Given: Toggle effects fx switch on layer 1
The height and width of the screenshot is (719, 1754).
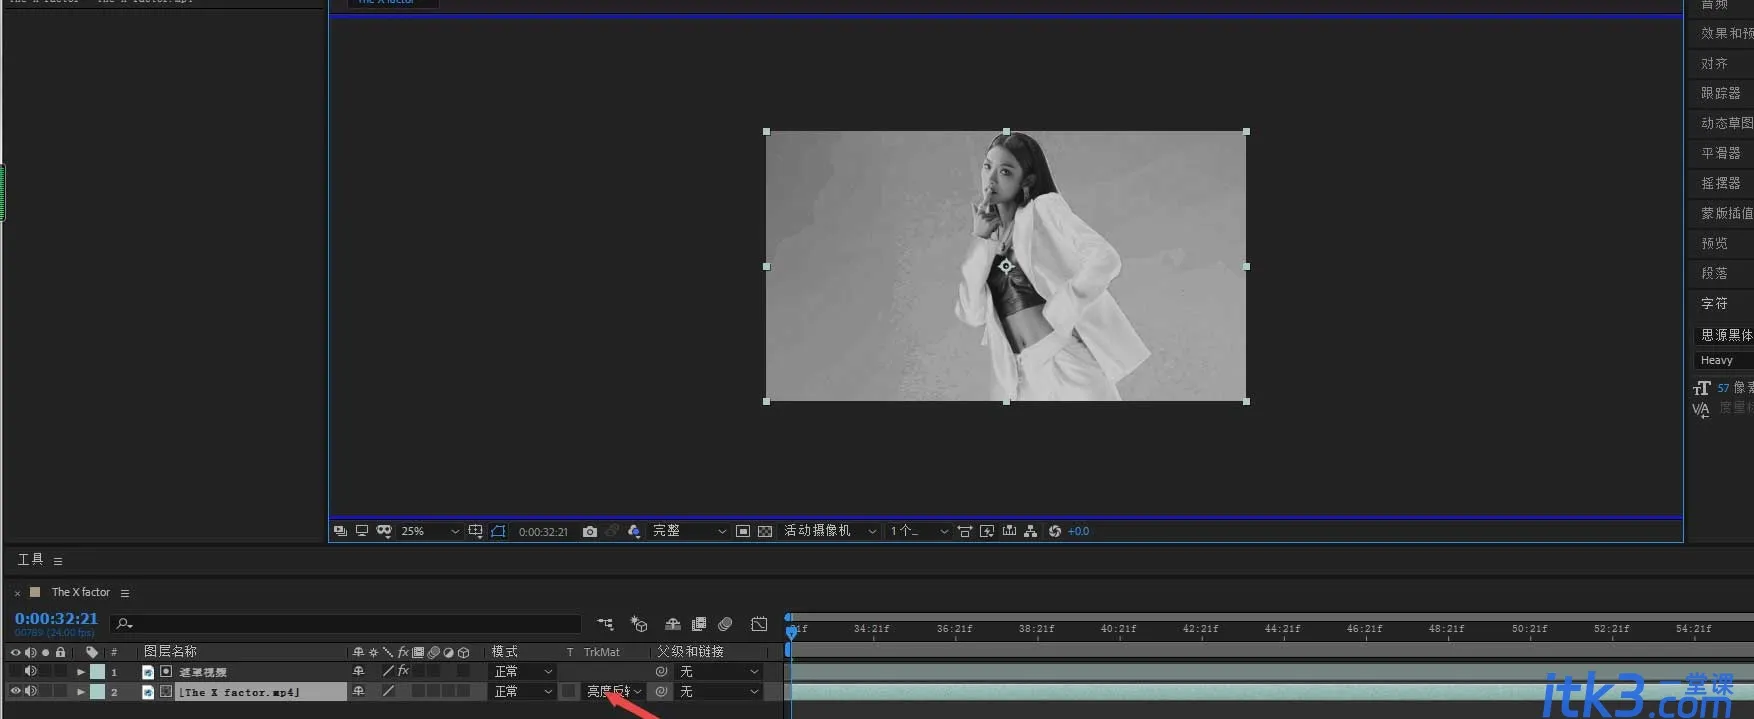Looking at the screenshot, I should [x=404, y=671].
